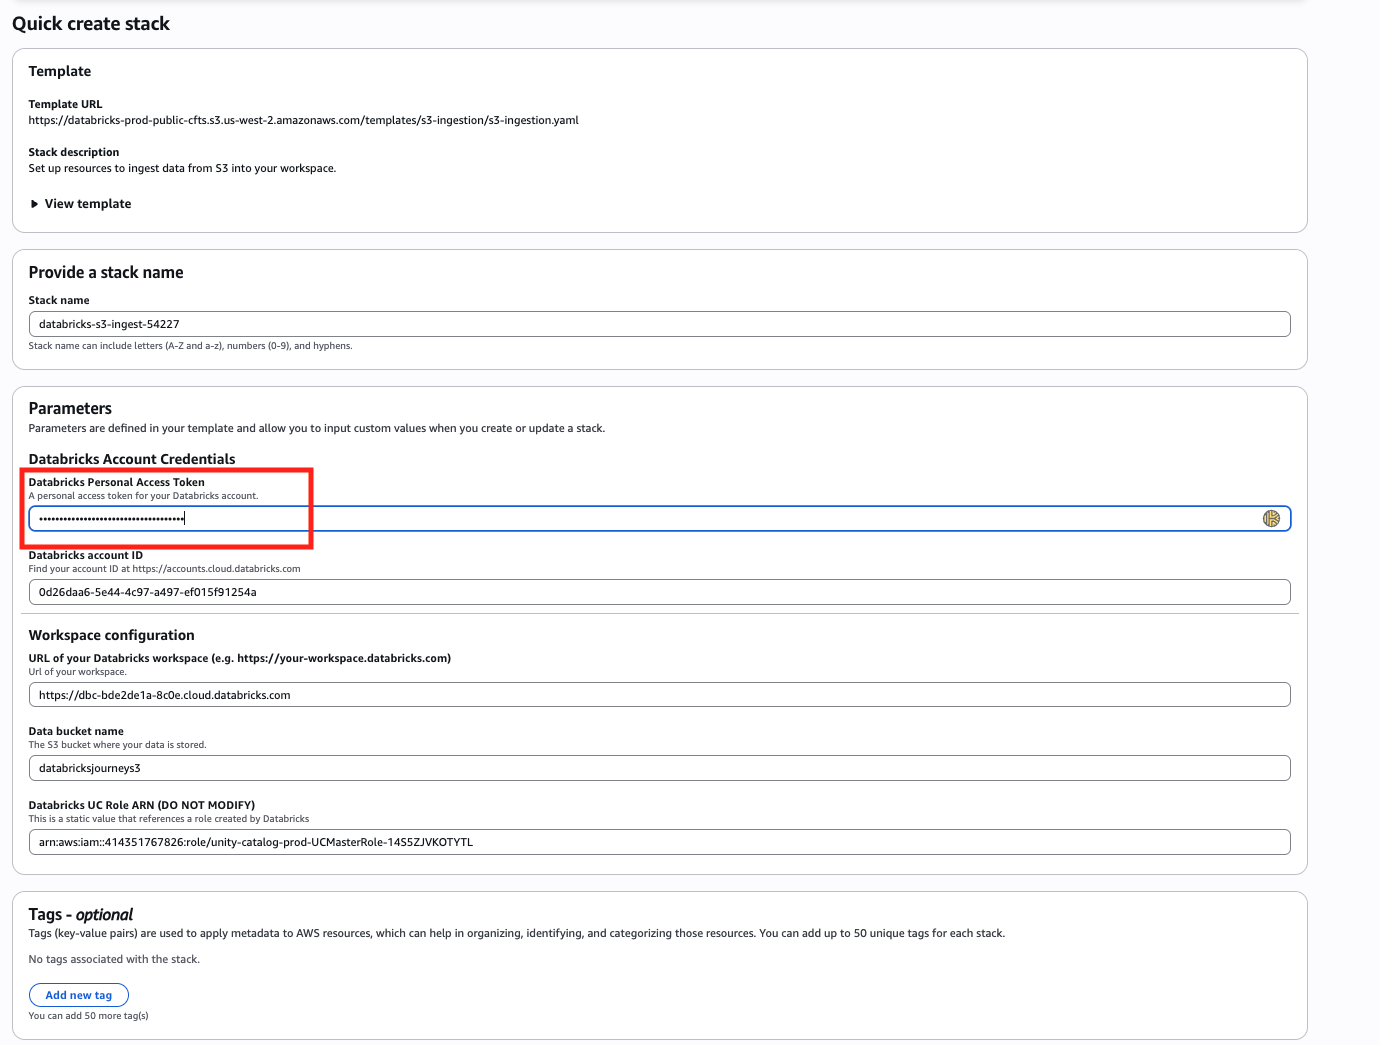The height and width of the screenshot is (1045, 1380).
Task: Focus the Data bucket name field
Action: tap(659, 768)
